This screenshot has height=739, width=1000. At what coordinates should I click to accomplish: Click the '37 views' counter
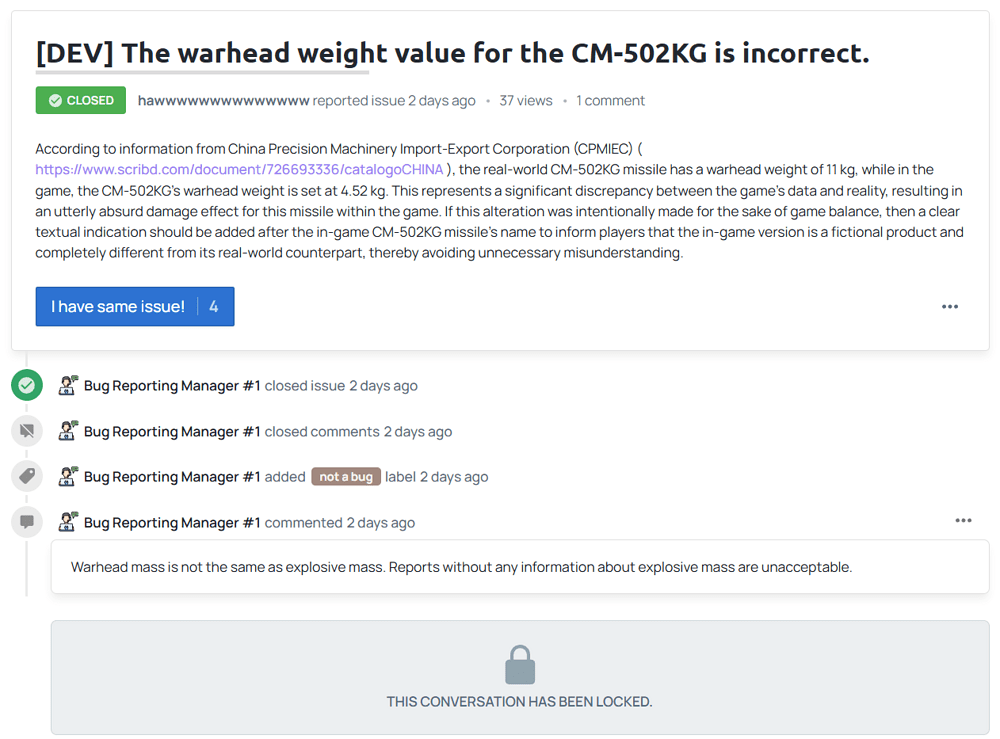pos(526,101)
